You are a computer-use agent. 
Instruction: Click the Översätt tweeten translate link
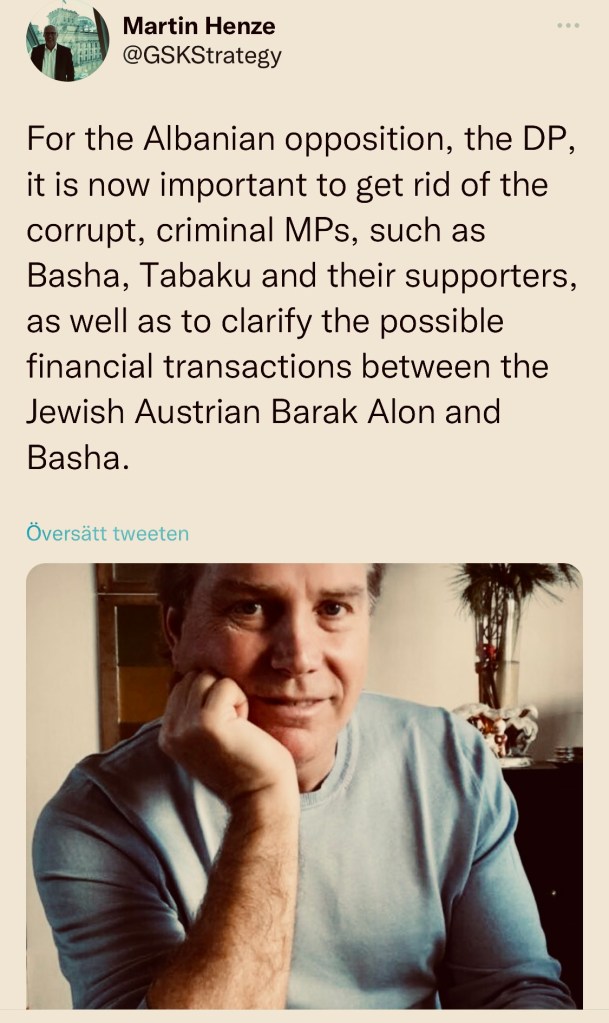tap(107, 533)
